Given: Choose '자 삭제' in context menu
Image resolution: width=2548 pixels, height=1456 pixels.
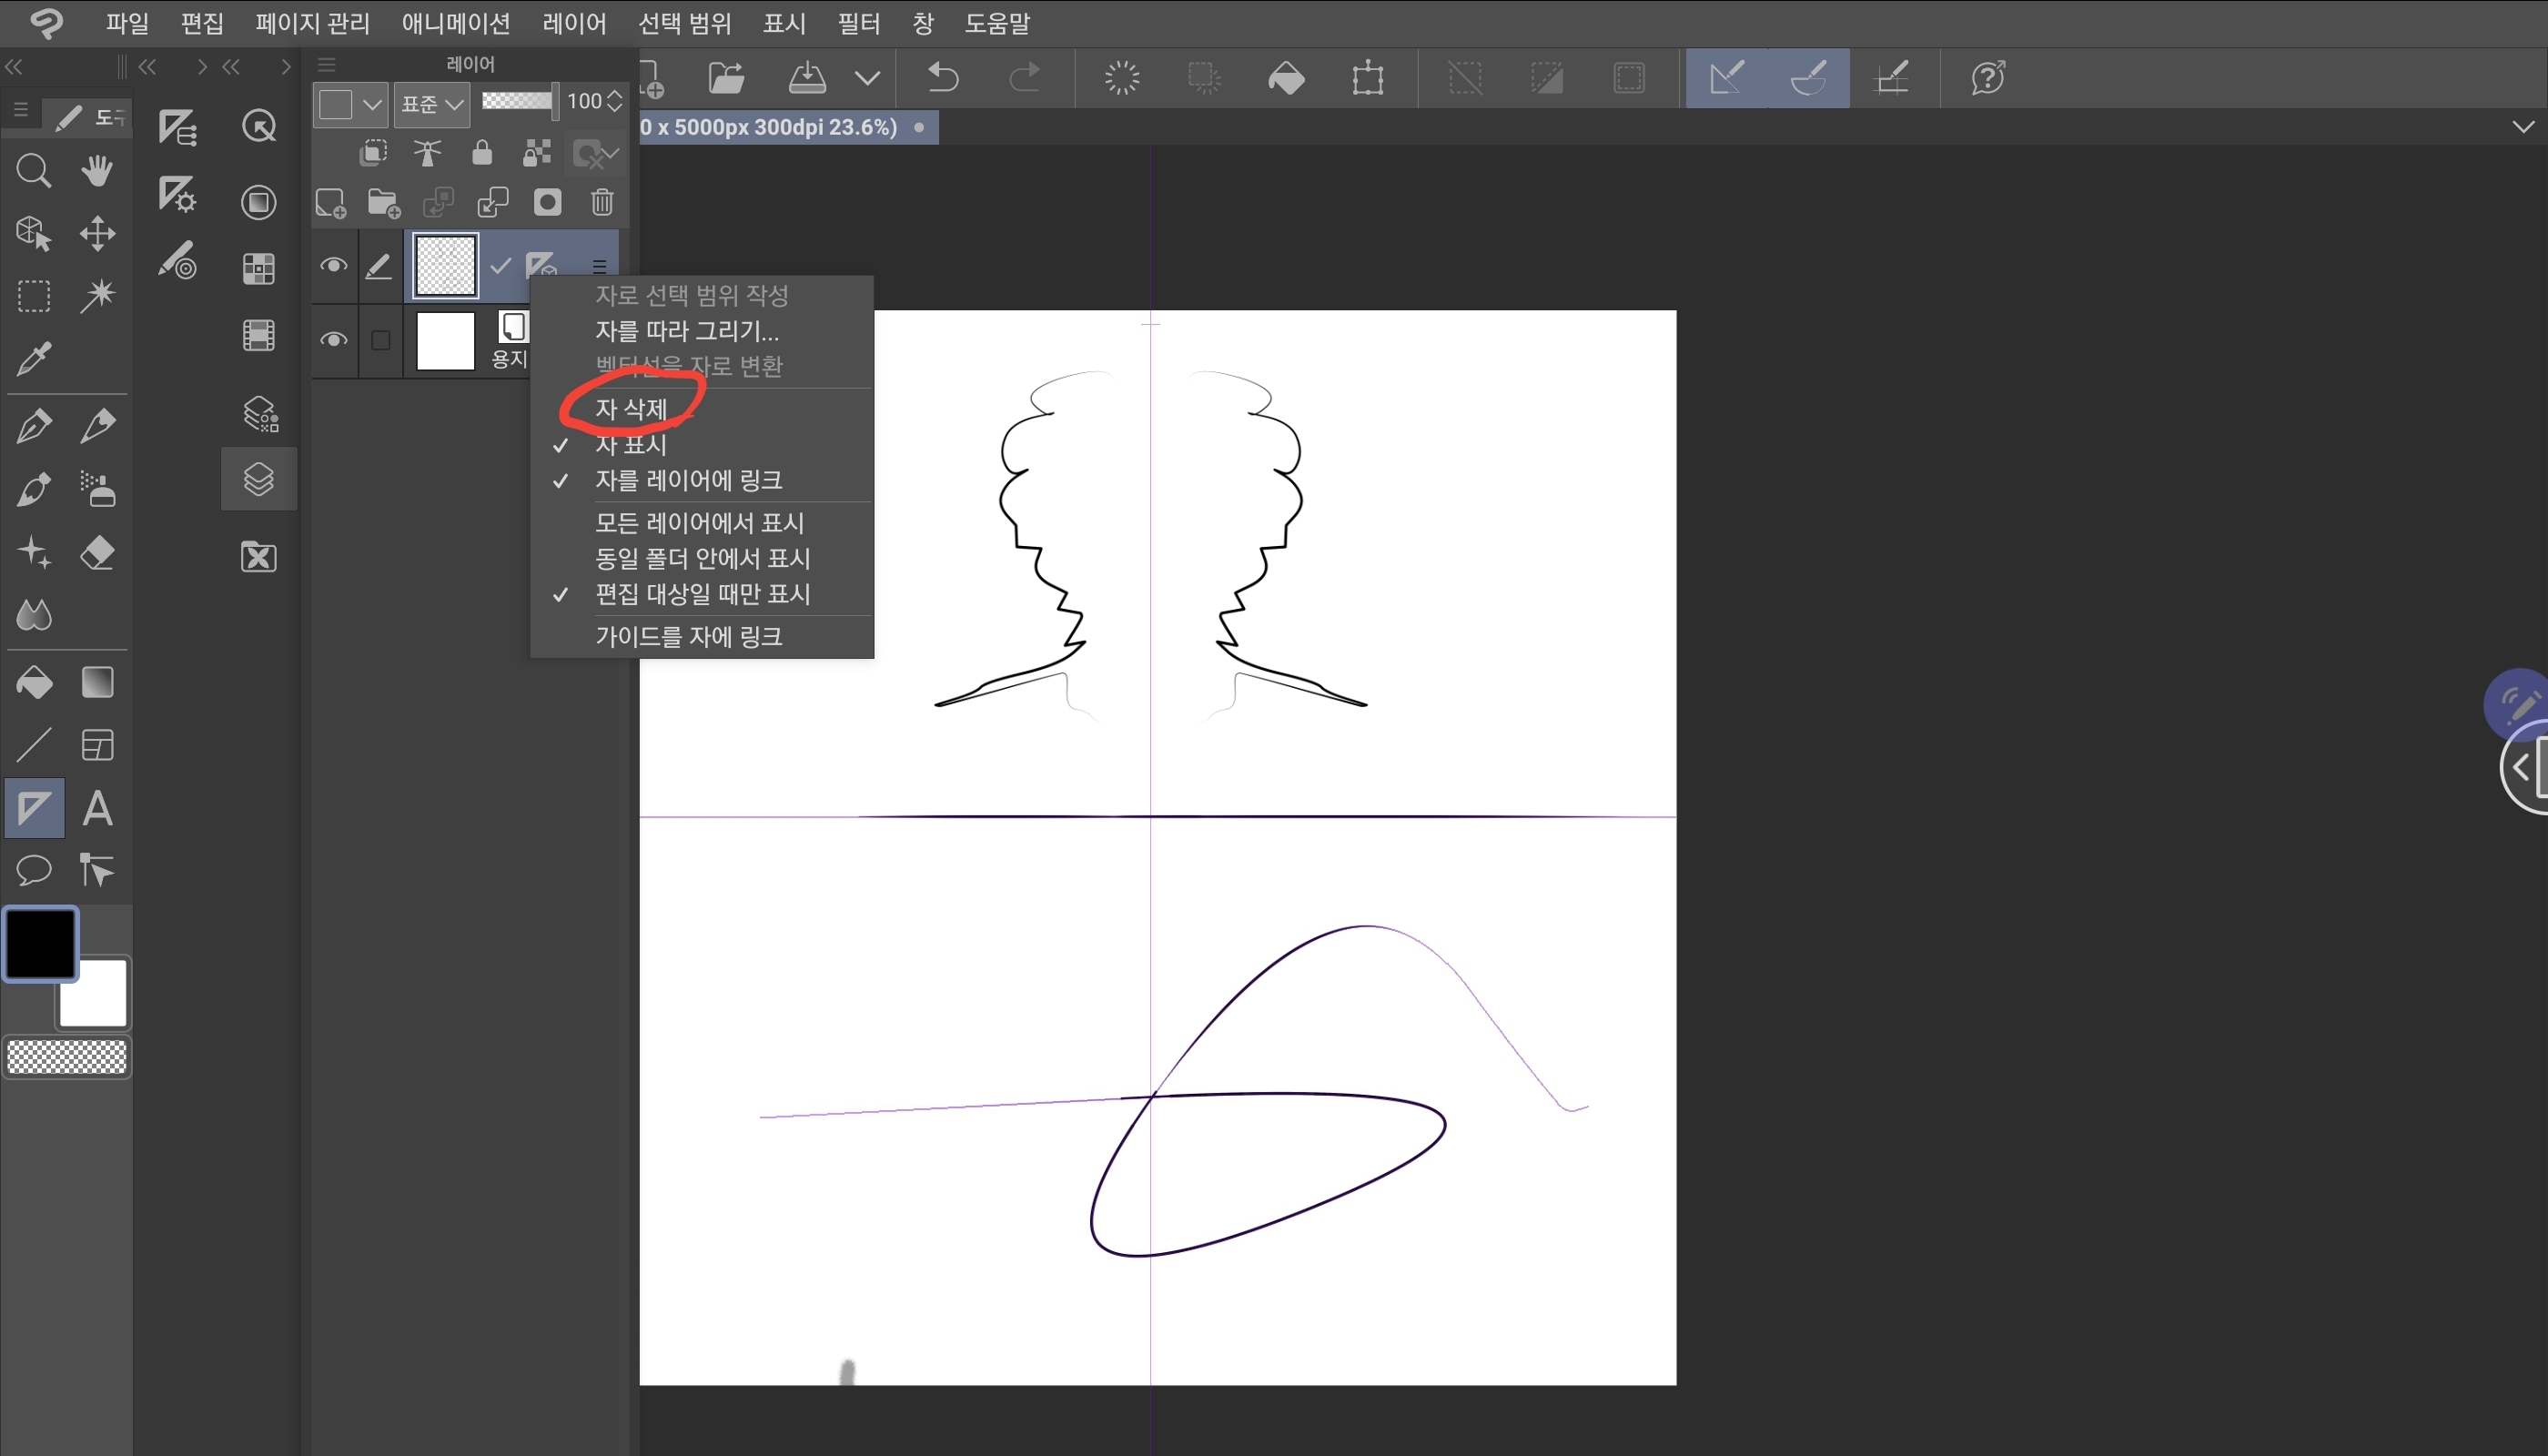Looking at the screenshot, I should tap(631, 409).
